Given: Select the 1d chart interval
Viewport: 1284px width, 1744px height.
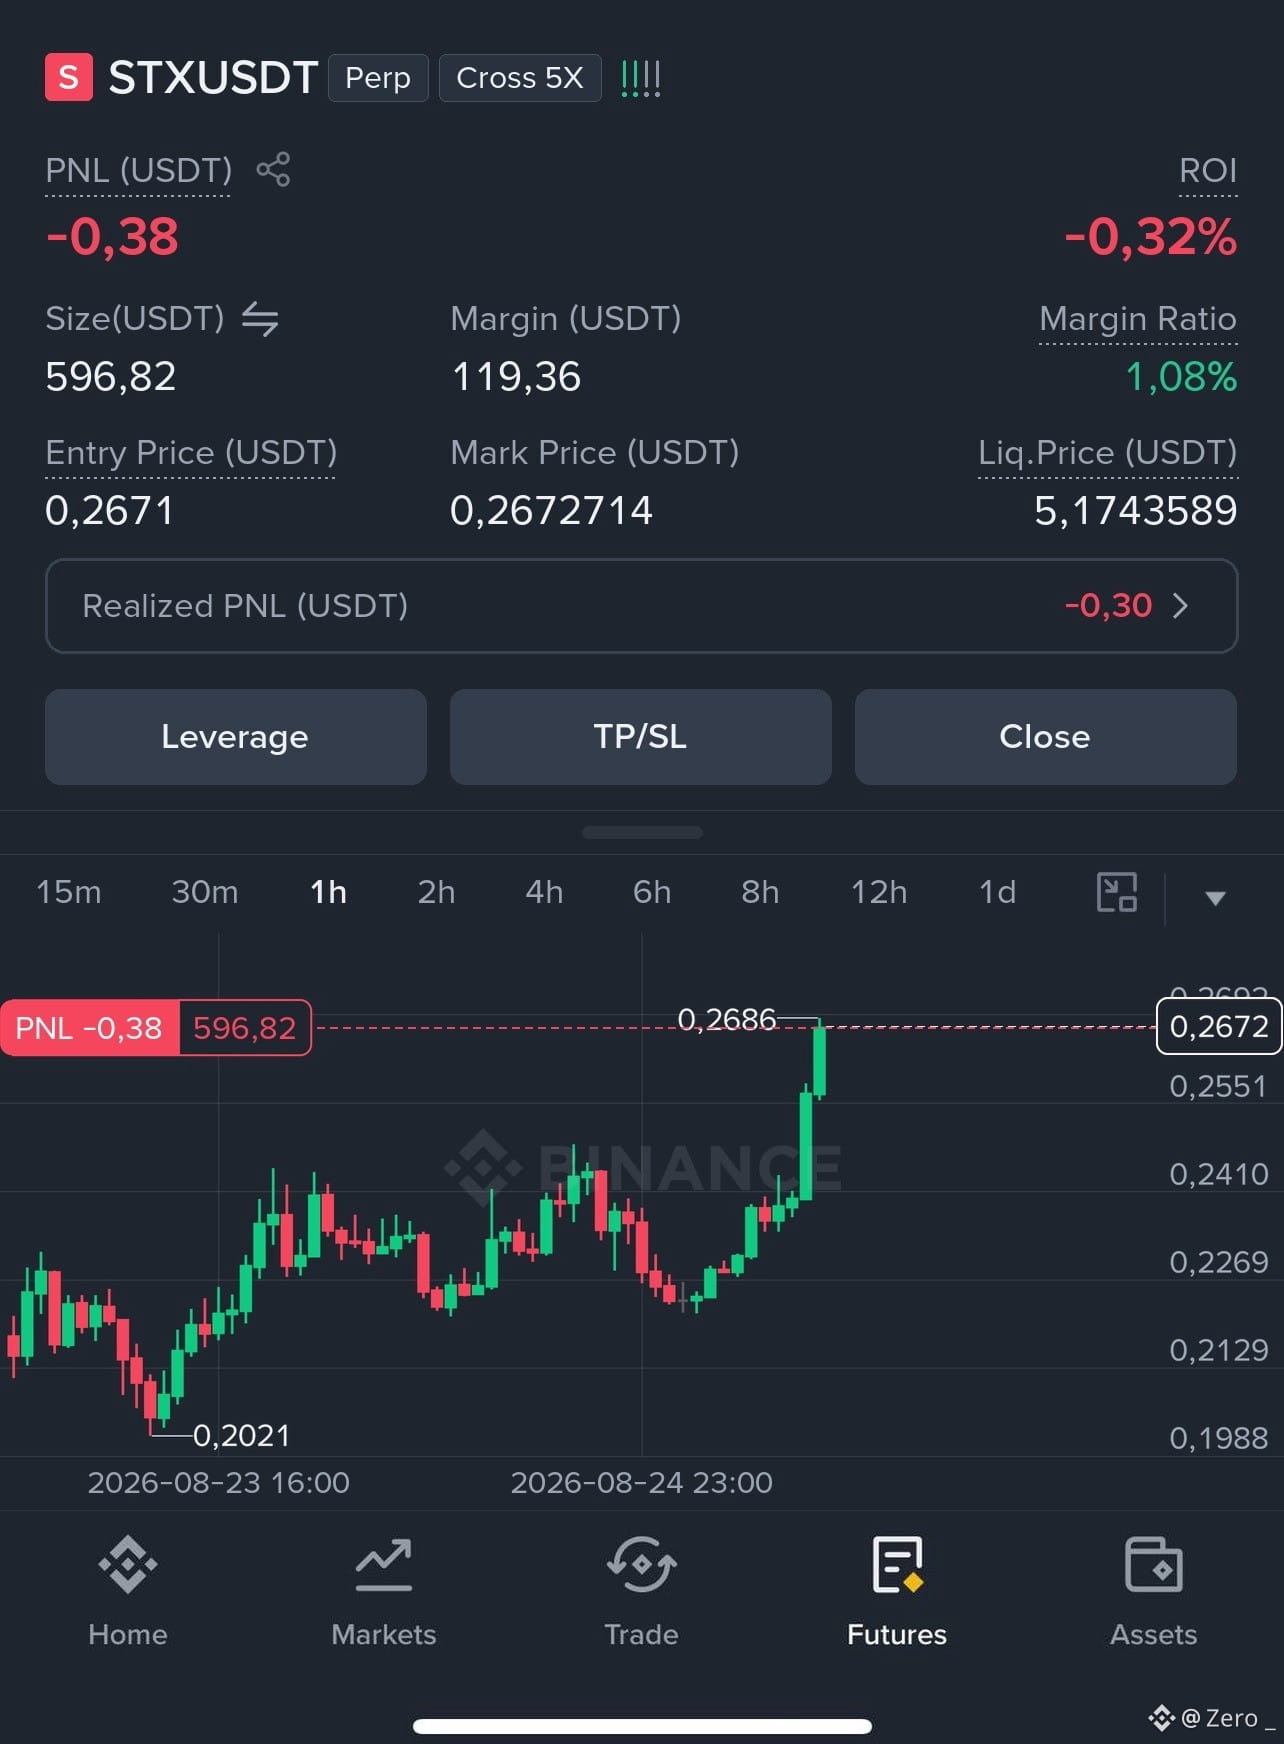Looking at the screenshot, I should 997,892.
